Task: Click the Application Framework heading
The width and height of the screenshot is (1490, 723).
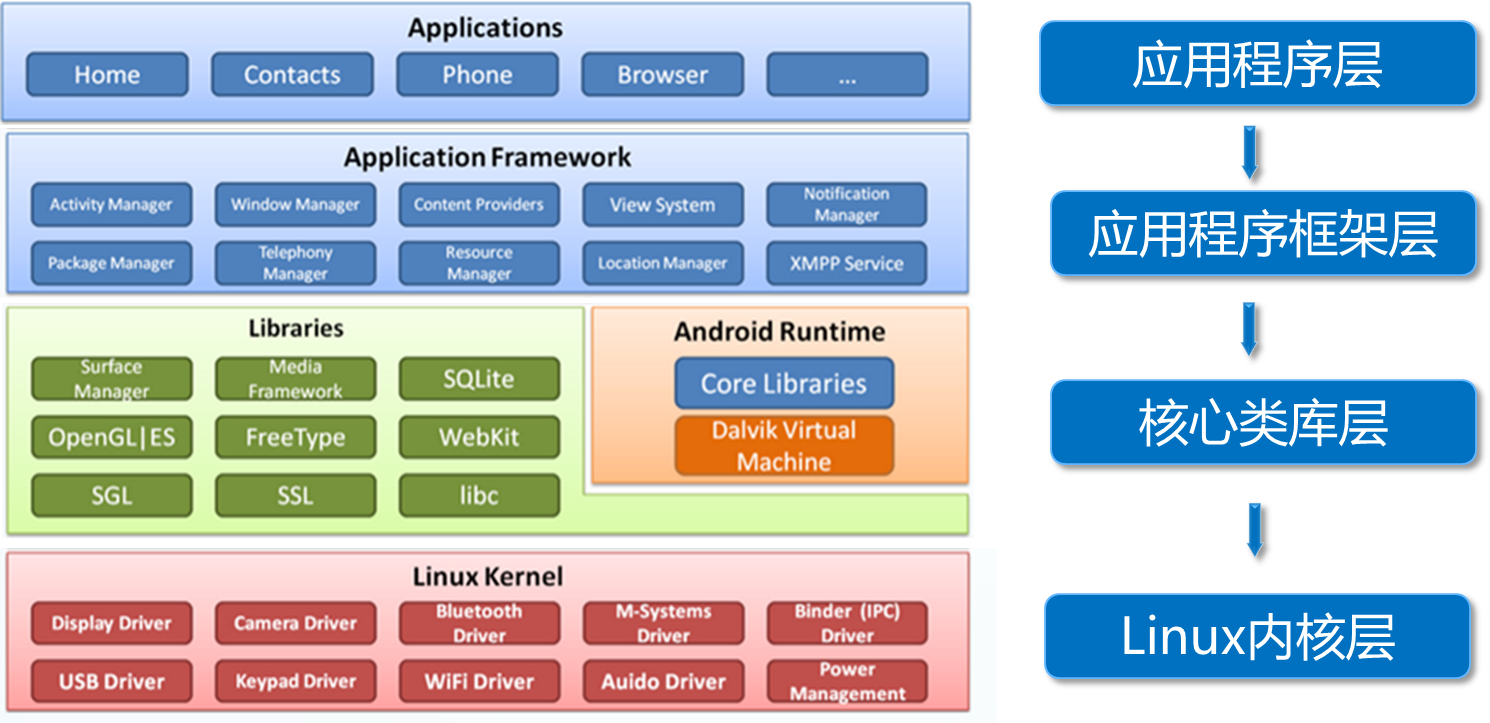Action: [487, 157]
